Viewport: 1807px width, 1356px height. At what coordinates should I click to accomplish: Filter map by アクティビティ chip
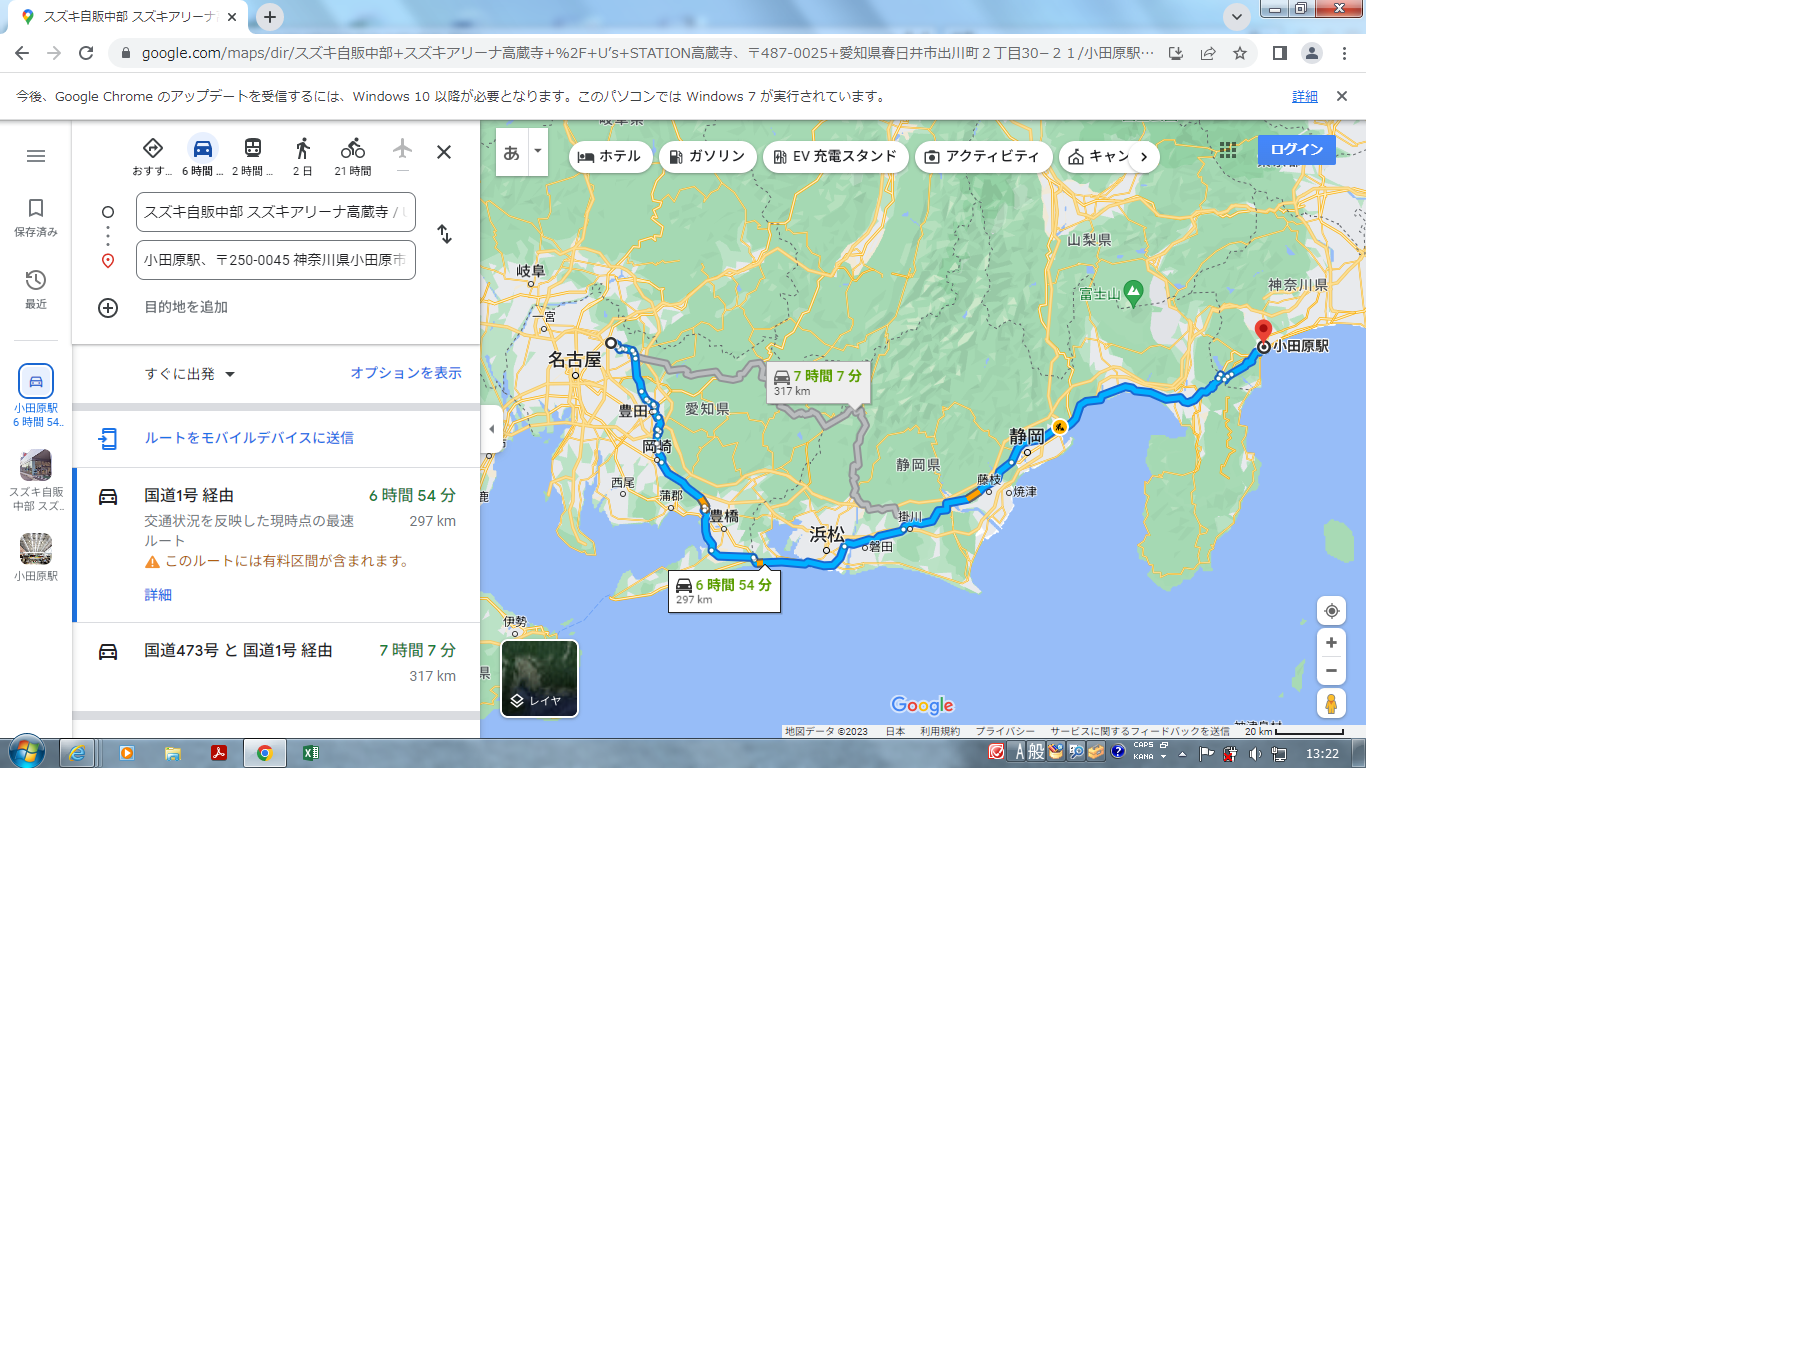click(983, 157)
